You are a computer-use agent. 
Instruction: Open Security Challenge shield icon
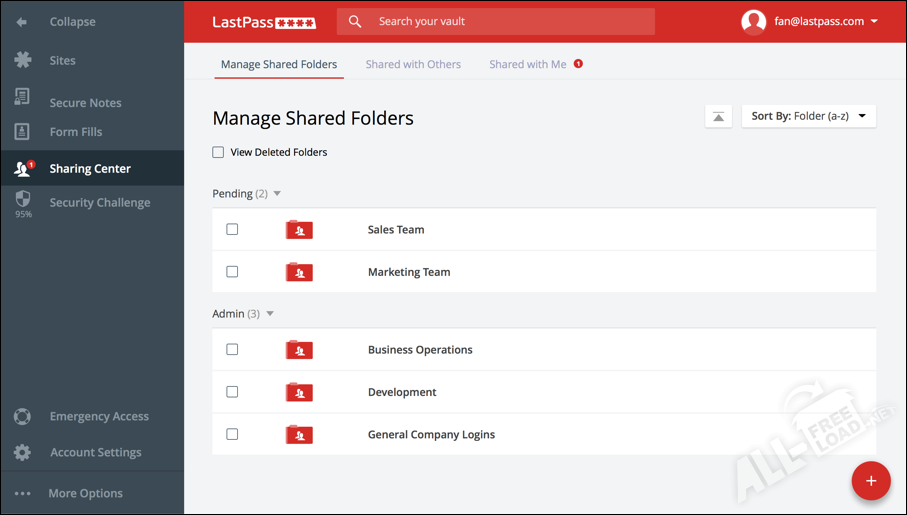(x=22, y=199)
